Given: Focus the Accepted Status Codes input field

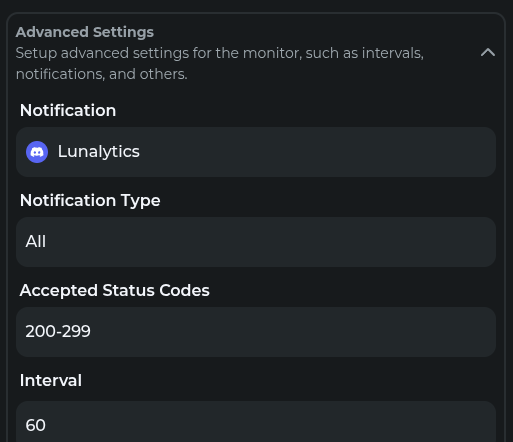Looking at the screenshot, I should (x=256, y=332).
